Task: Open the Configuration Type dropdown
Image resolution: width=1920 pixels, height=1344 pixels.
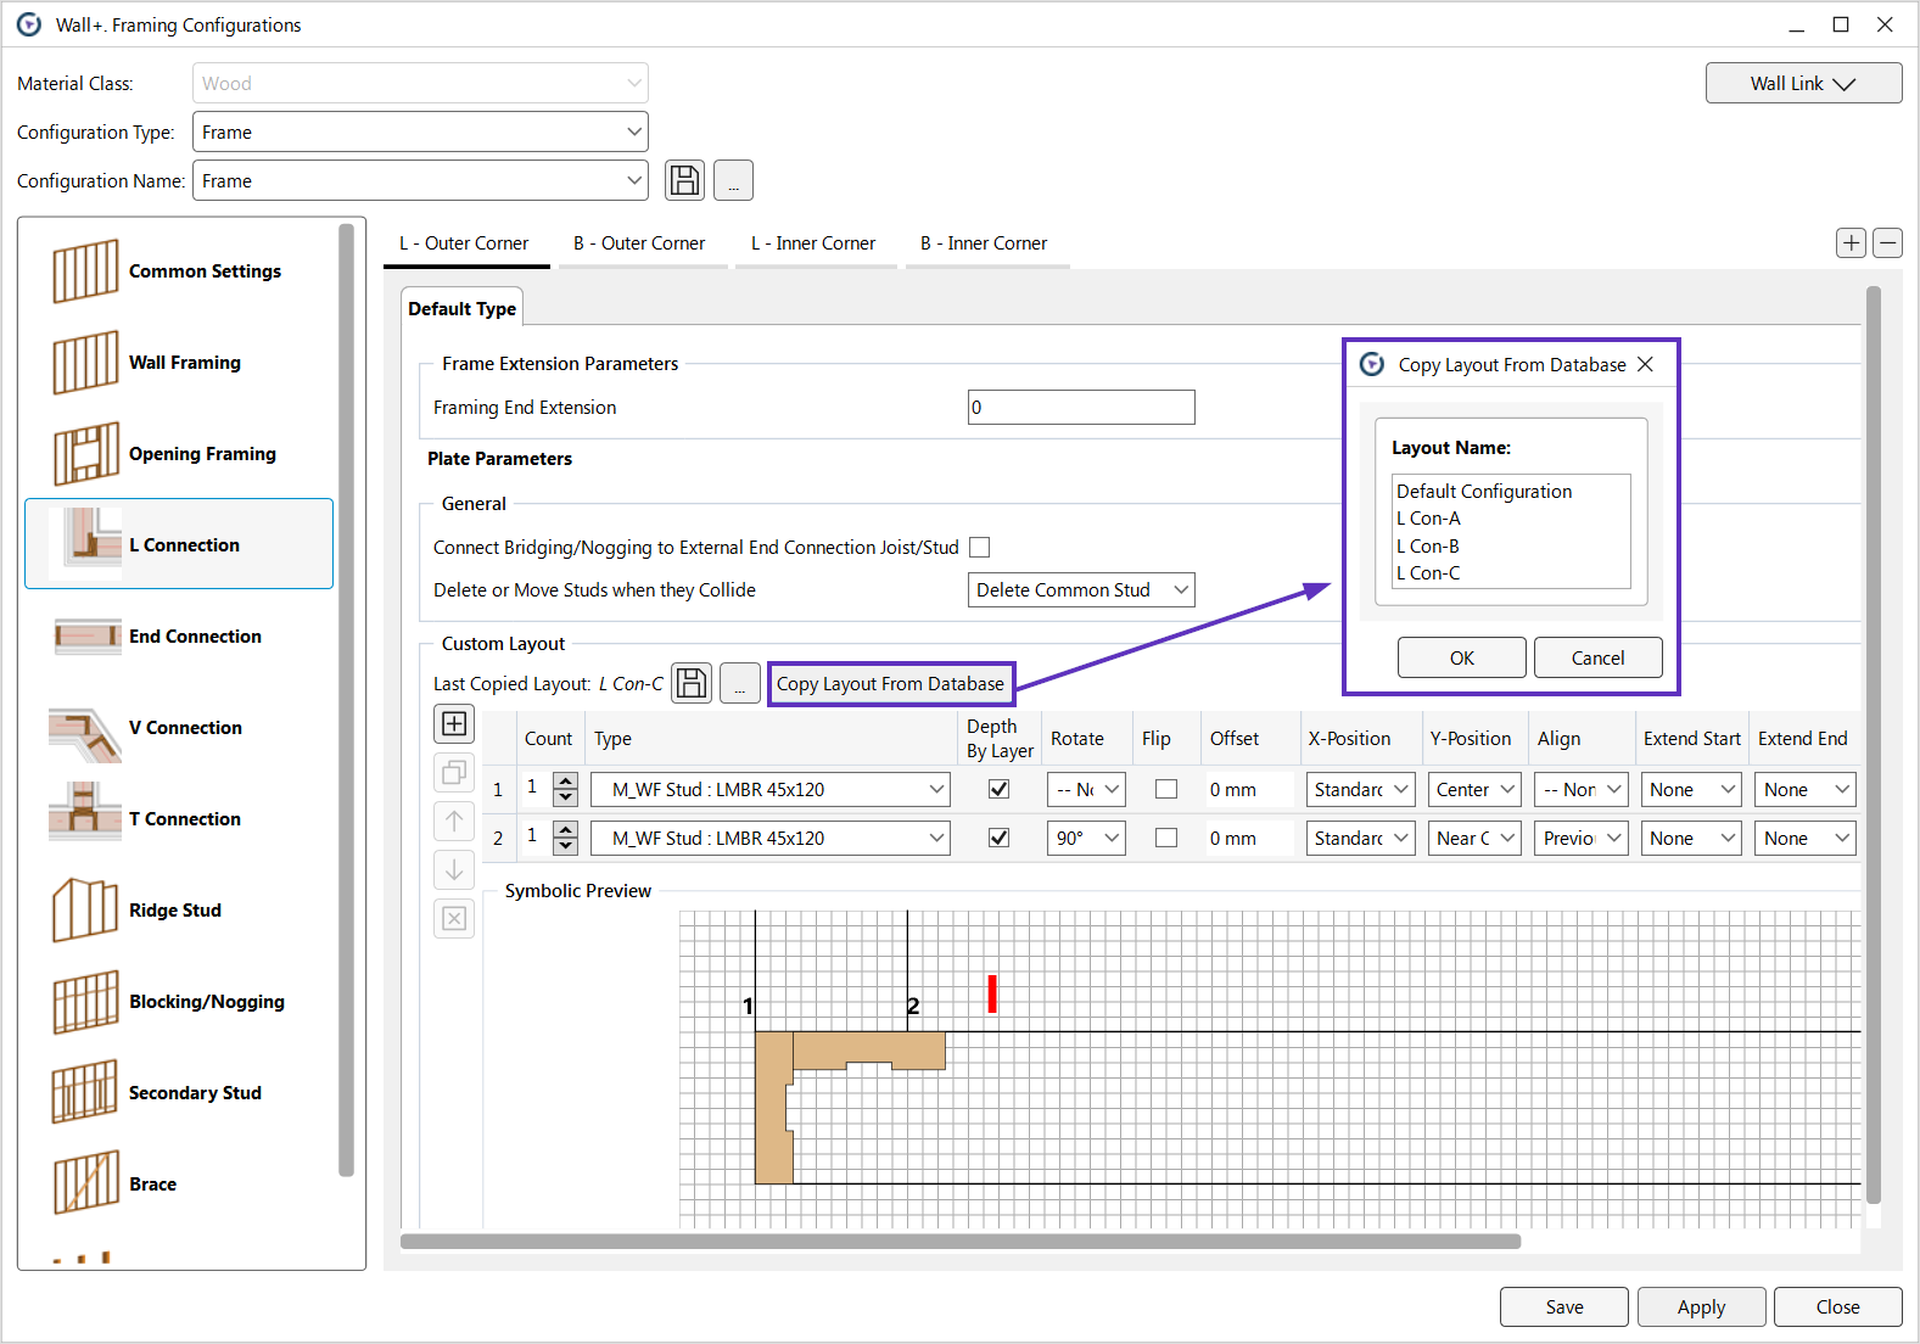Action: pos(633,131)
